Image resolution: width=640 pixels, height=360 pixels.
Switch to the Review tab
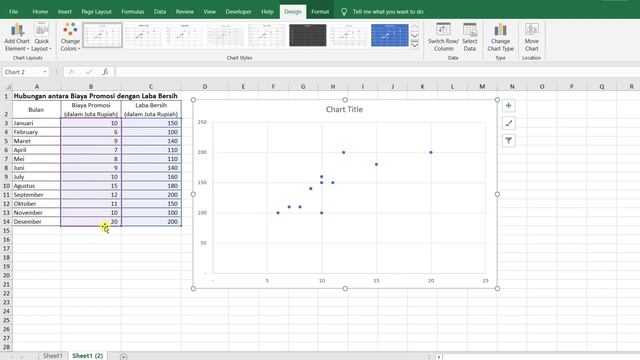click(184, 12)
